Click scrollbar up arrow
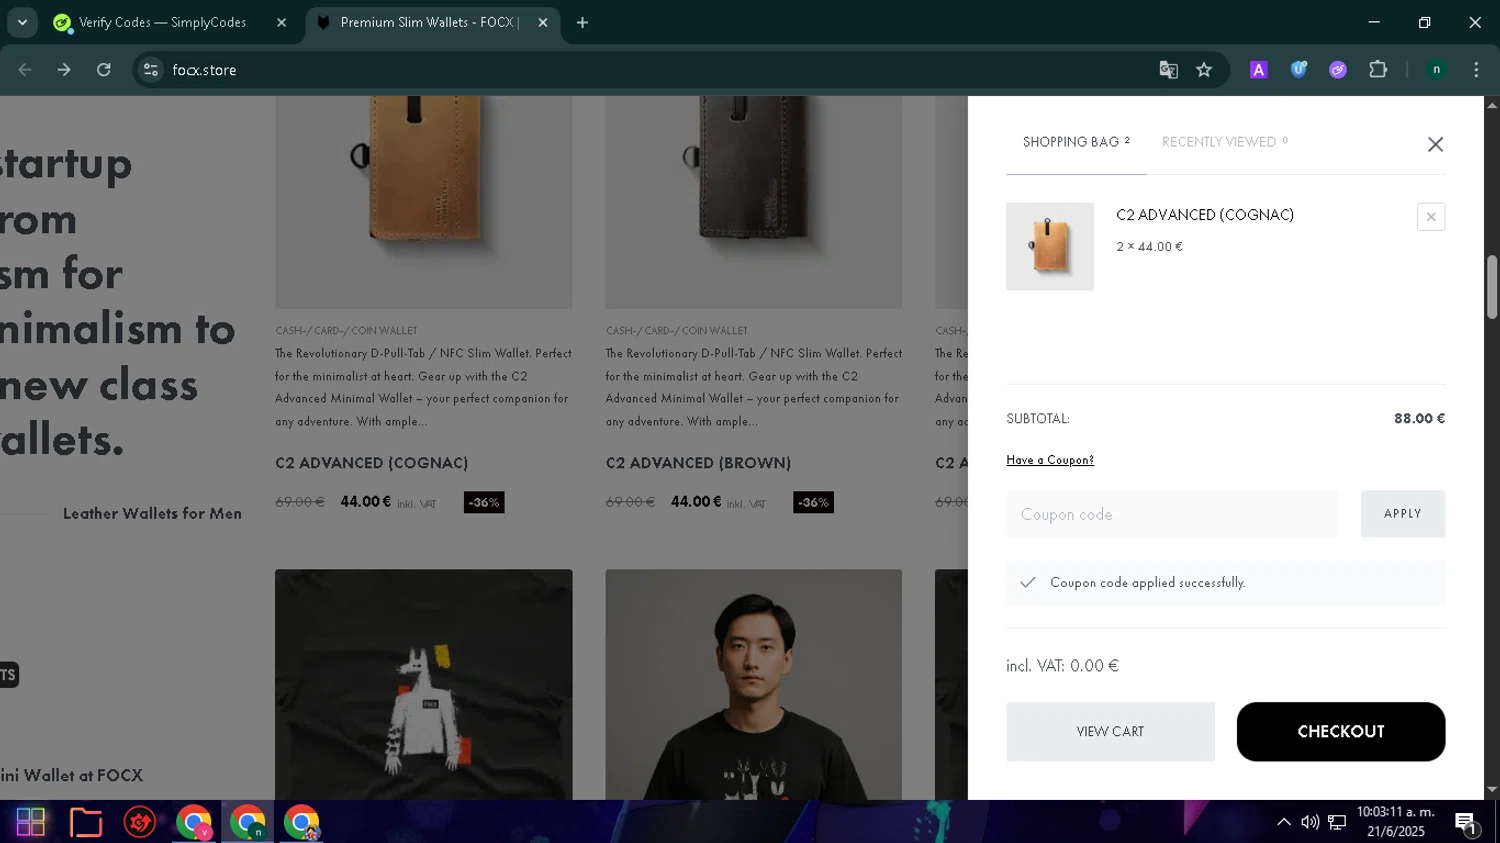1500x843 pixels. (1492, 104)
